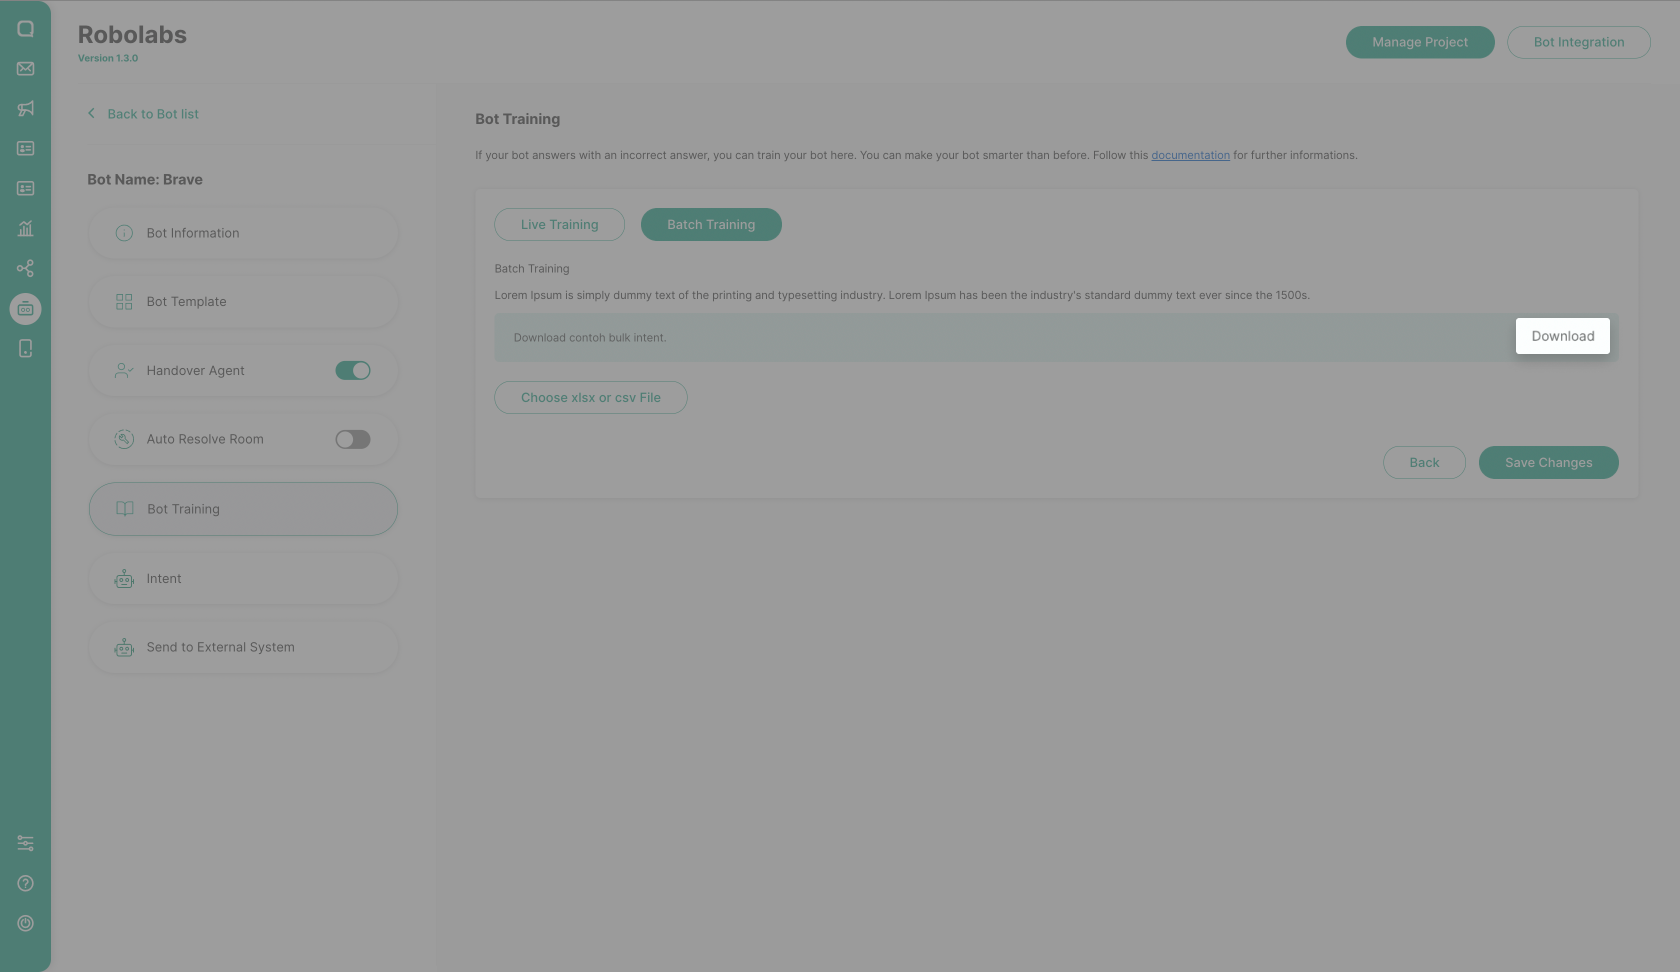The height and width of the screenshot is (972, 1680).
Task: Select the mobile device icon
Action: pyautogui.click(x=25, y=348)
